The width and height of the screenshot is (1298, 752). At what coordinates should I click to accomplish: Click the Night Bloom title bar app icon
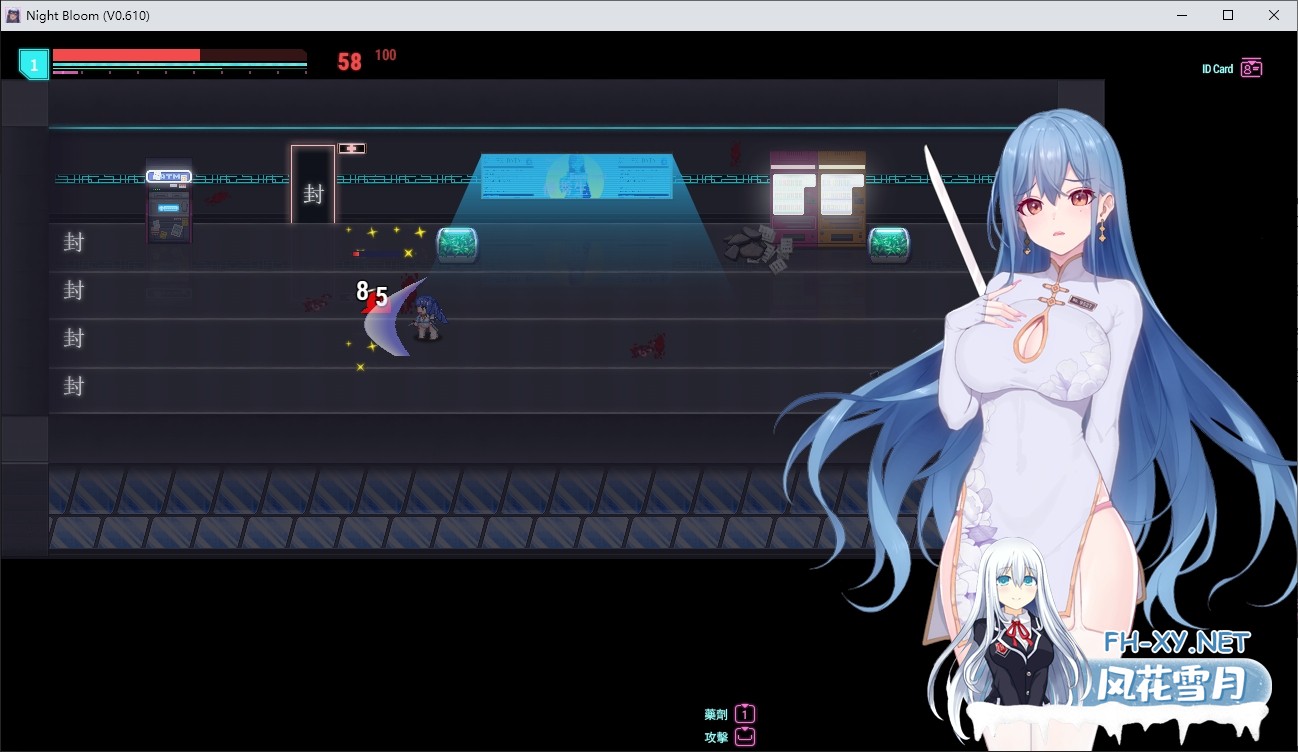coord(13,15)
